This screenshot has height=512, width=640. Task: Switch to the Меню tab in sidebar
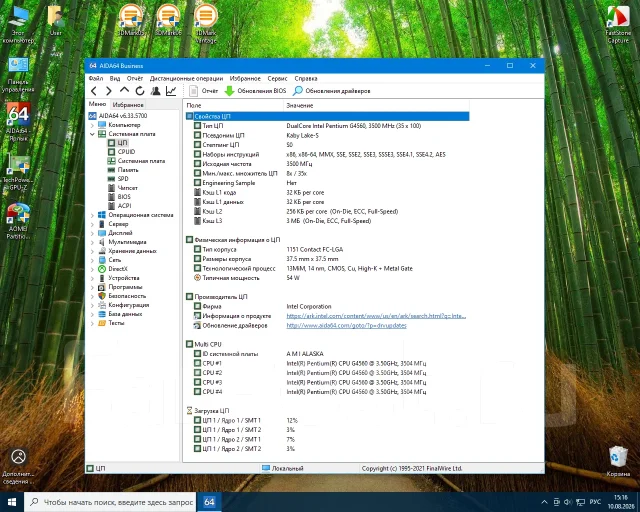97,104
